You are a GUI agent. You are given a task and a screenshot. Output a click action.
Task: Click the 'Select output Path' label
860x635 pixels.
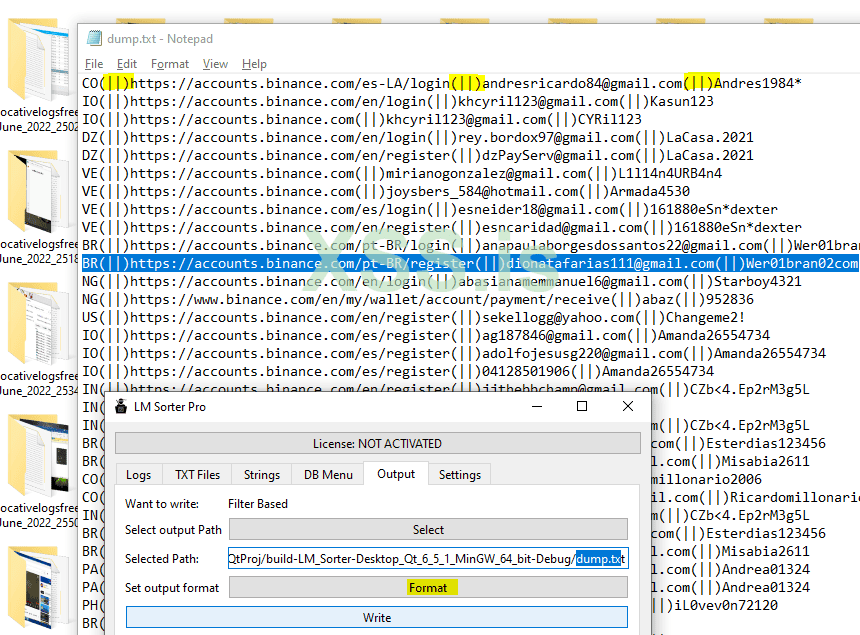173,530
